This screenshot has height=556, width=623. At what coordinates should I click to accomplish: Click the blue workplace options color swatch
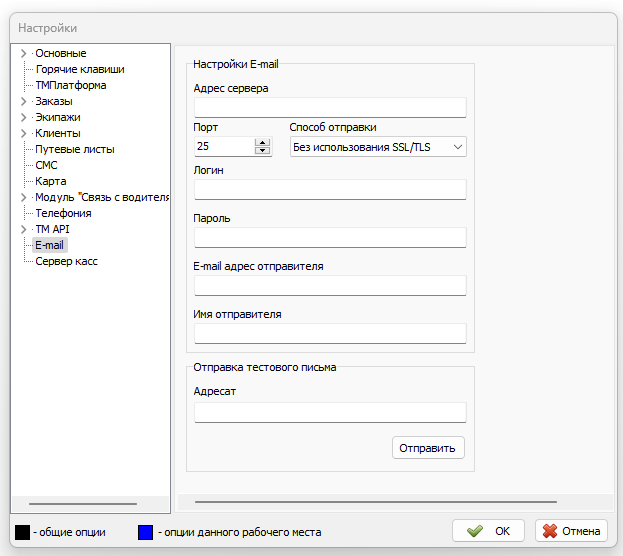[145, 532]
